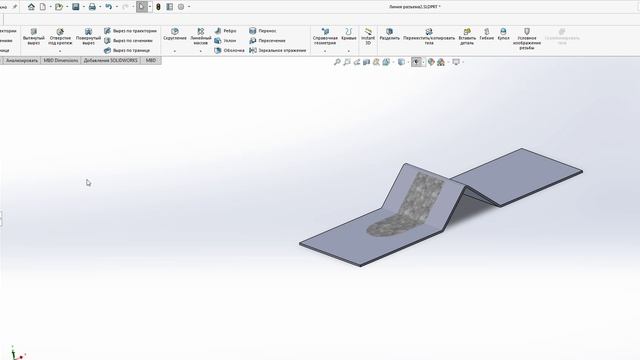Click the Edit Appearance color sphere icon
Image resolution: width=640 pixels, height=360 pixels.
coord(431,62)
